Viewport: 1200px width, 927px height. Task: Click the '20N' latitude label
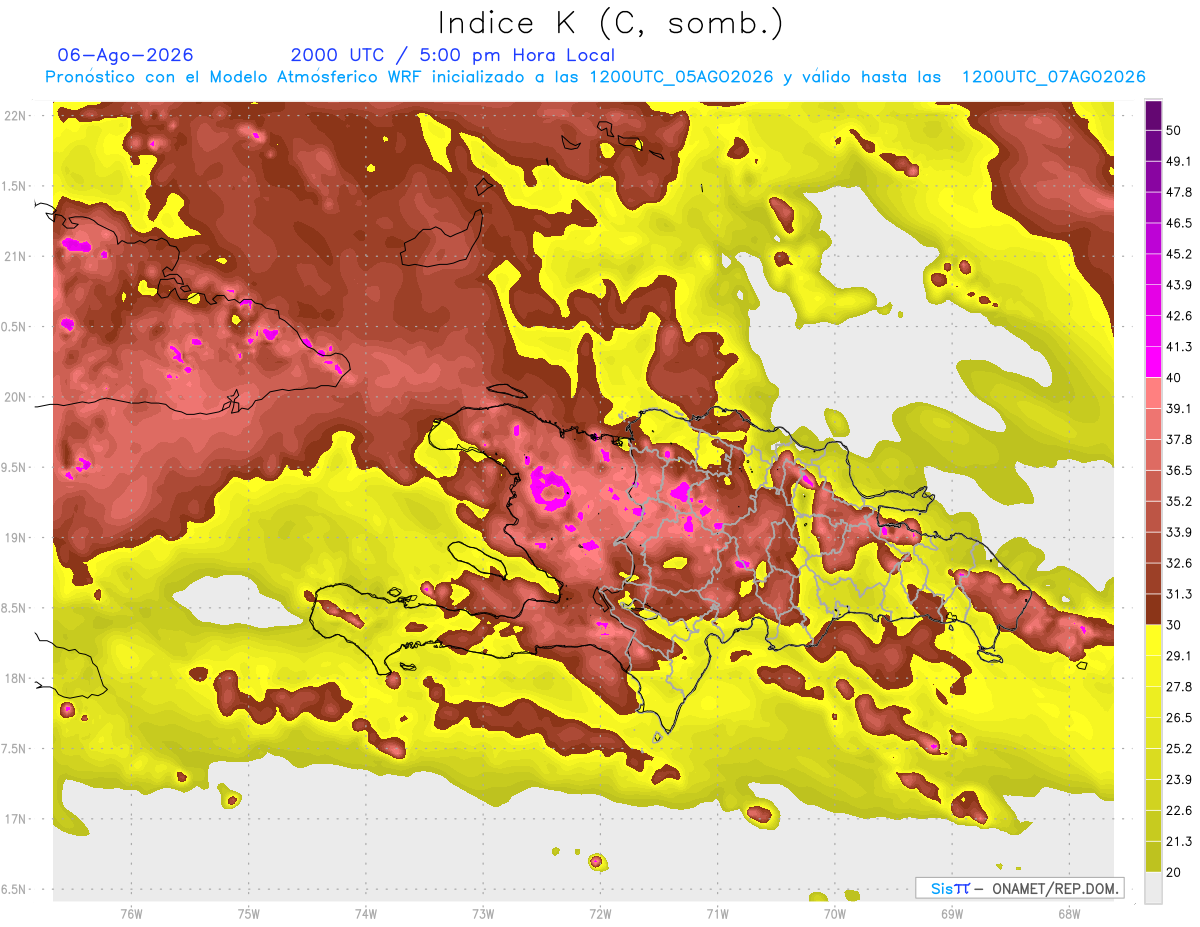click(x=15, y=397)
